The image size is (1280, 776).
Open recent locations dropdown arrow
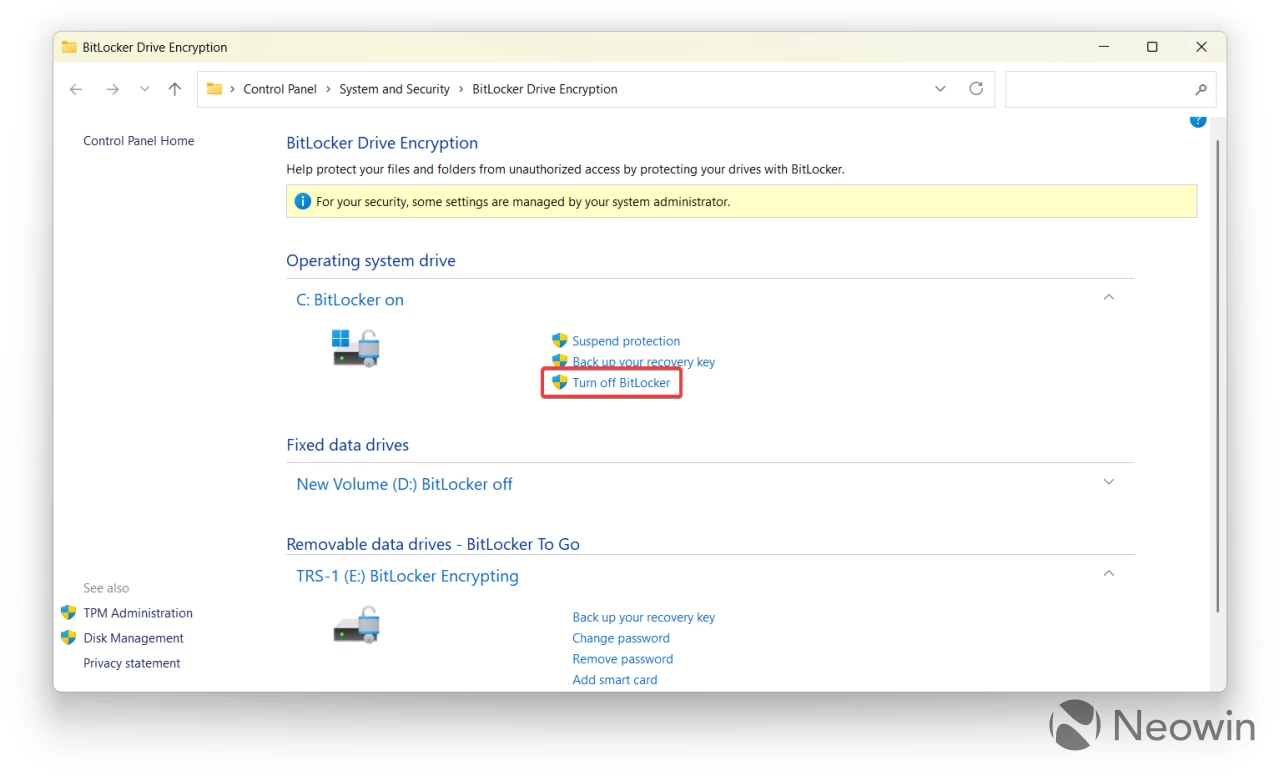pos(144,89)
